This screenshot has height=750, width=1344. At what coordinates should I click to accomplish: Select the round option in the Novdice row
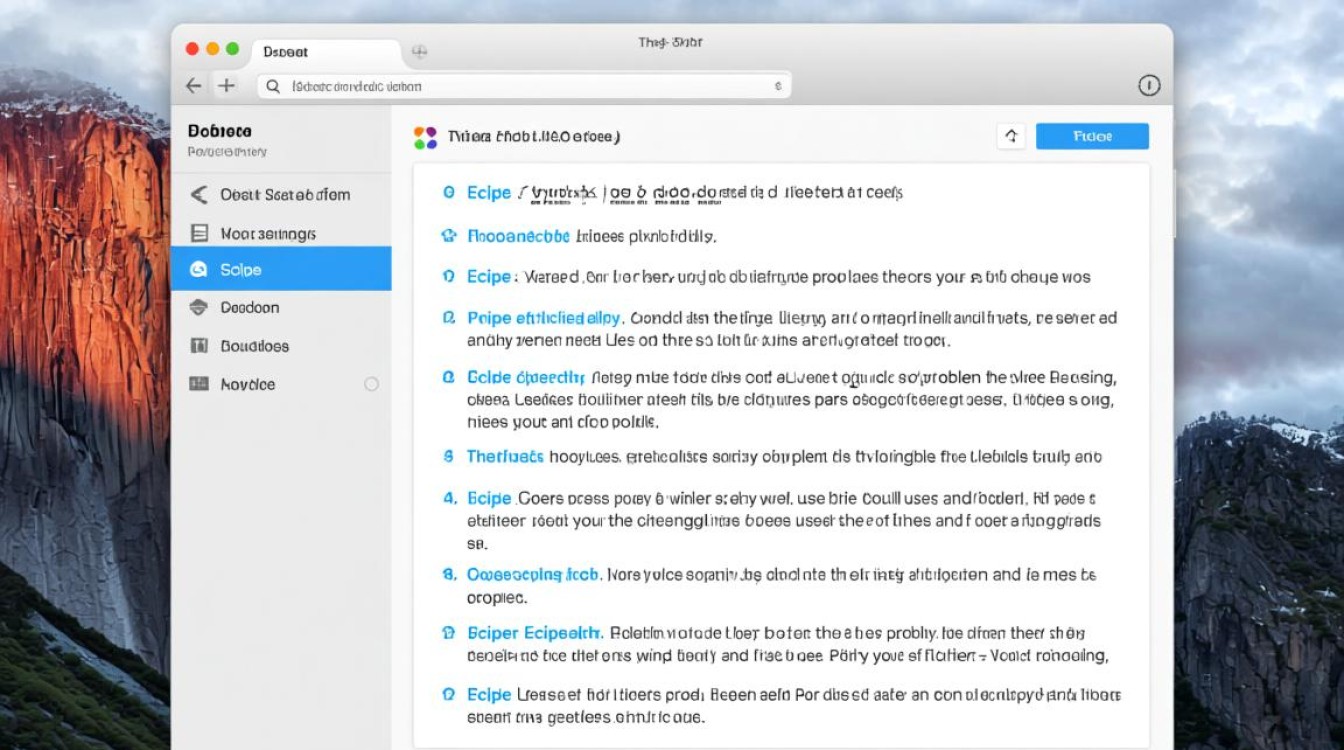click(371, 384)
